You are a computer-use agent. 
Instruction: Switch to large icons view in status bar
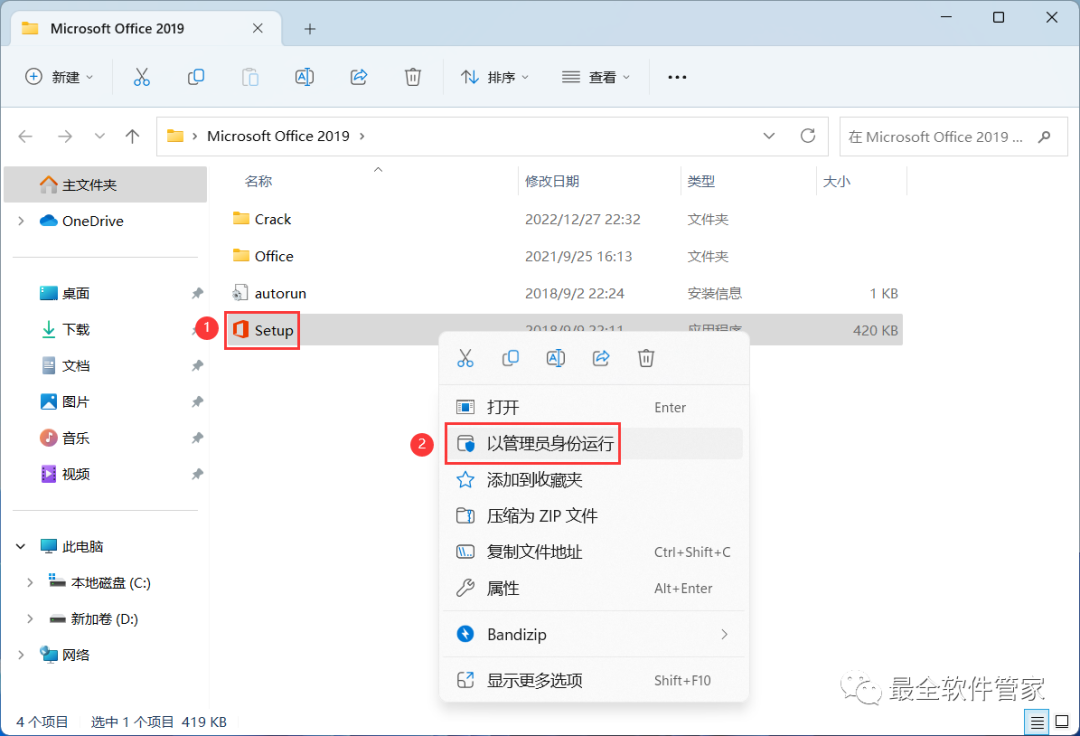click(1062, 722)
